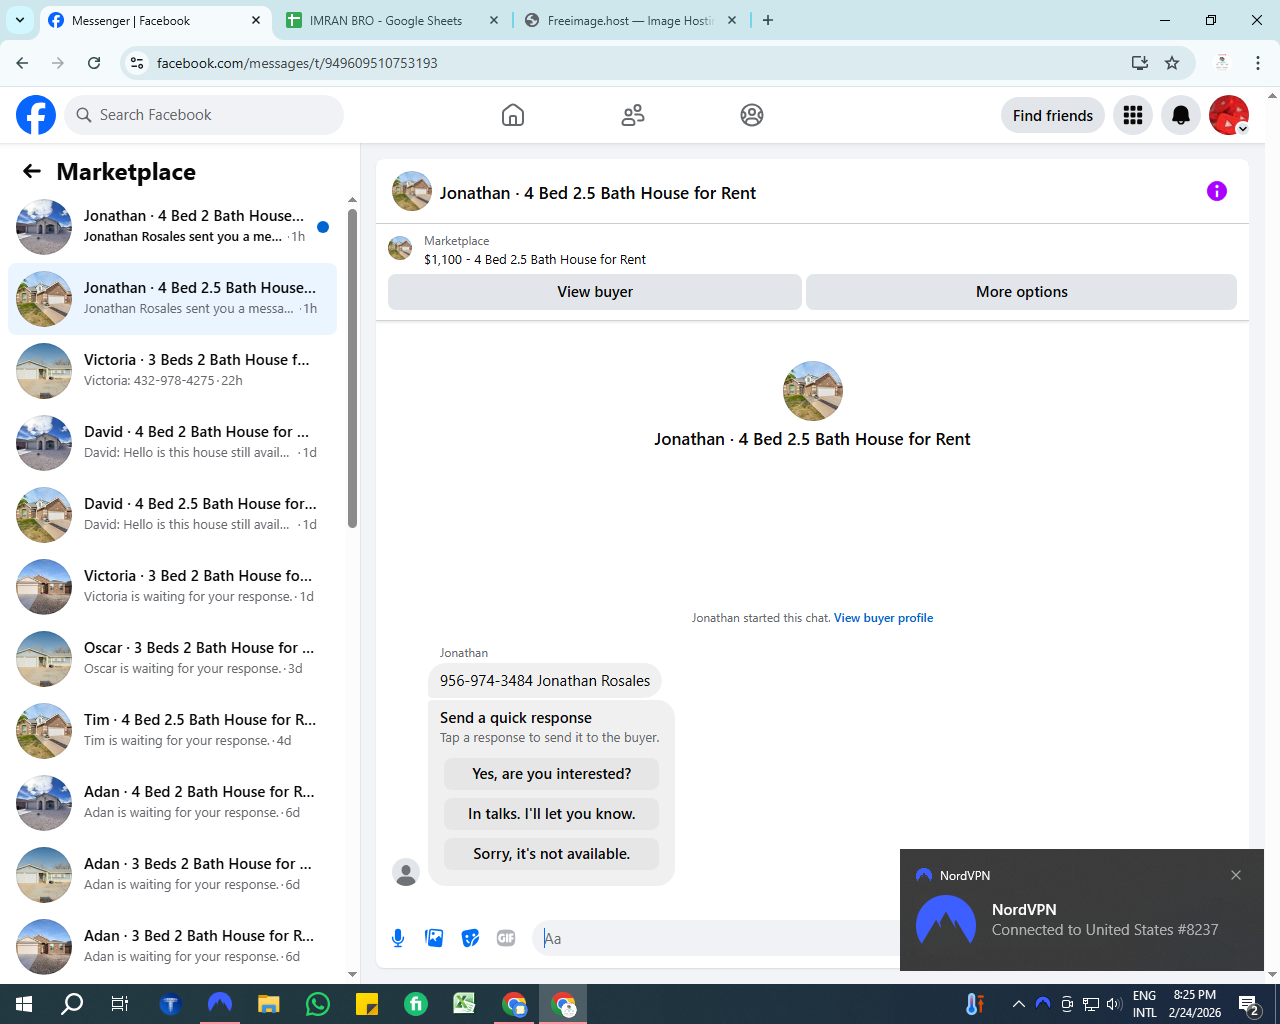Image resolution: width=1280 pixels, height=1024 pixels.
Task: Dismiss the NordVPN notification
Action: (x=1236, y=875)
